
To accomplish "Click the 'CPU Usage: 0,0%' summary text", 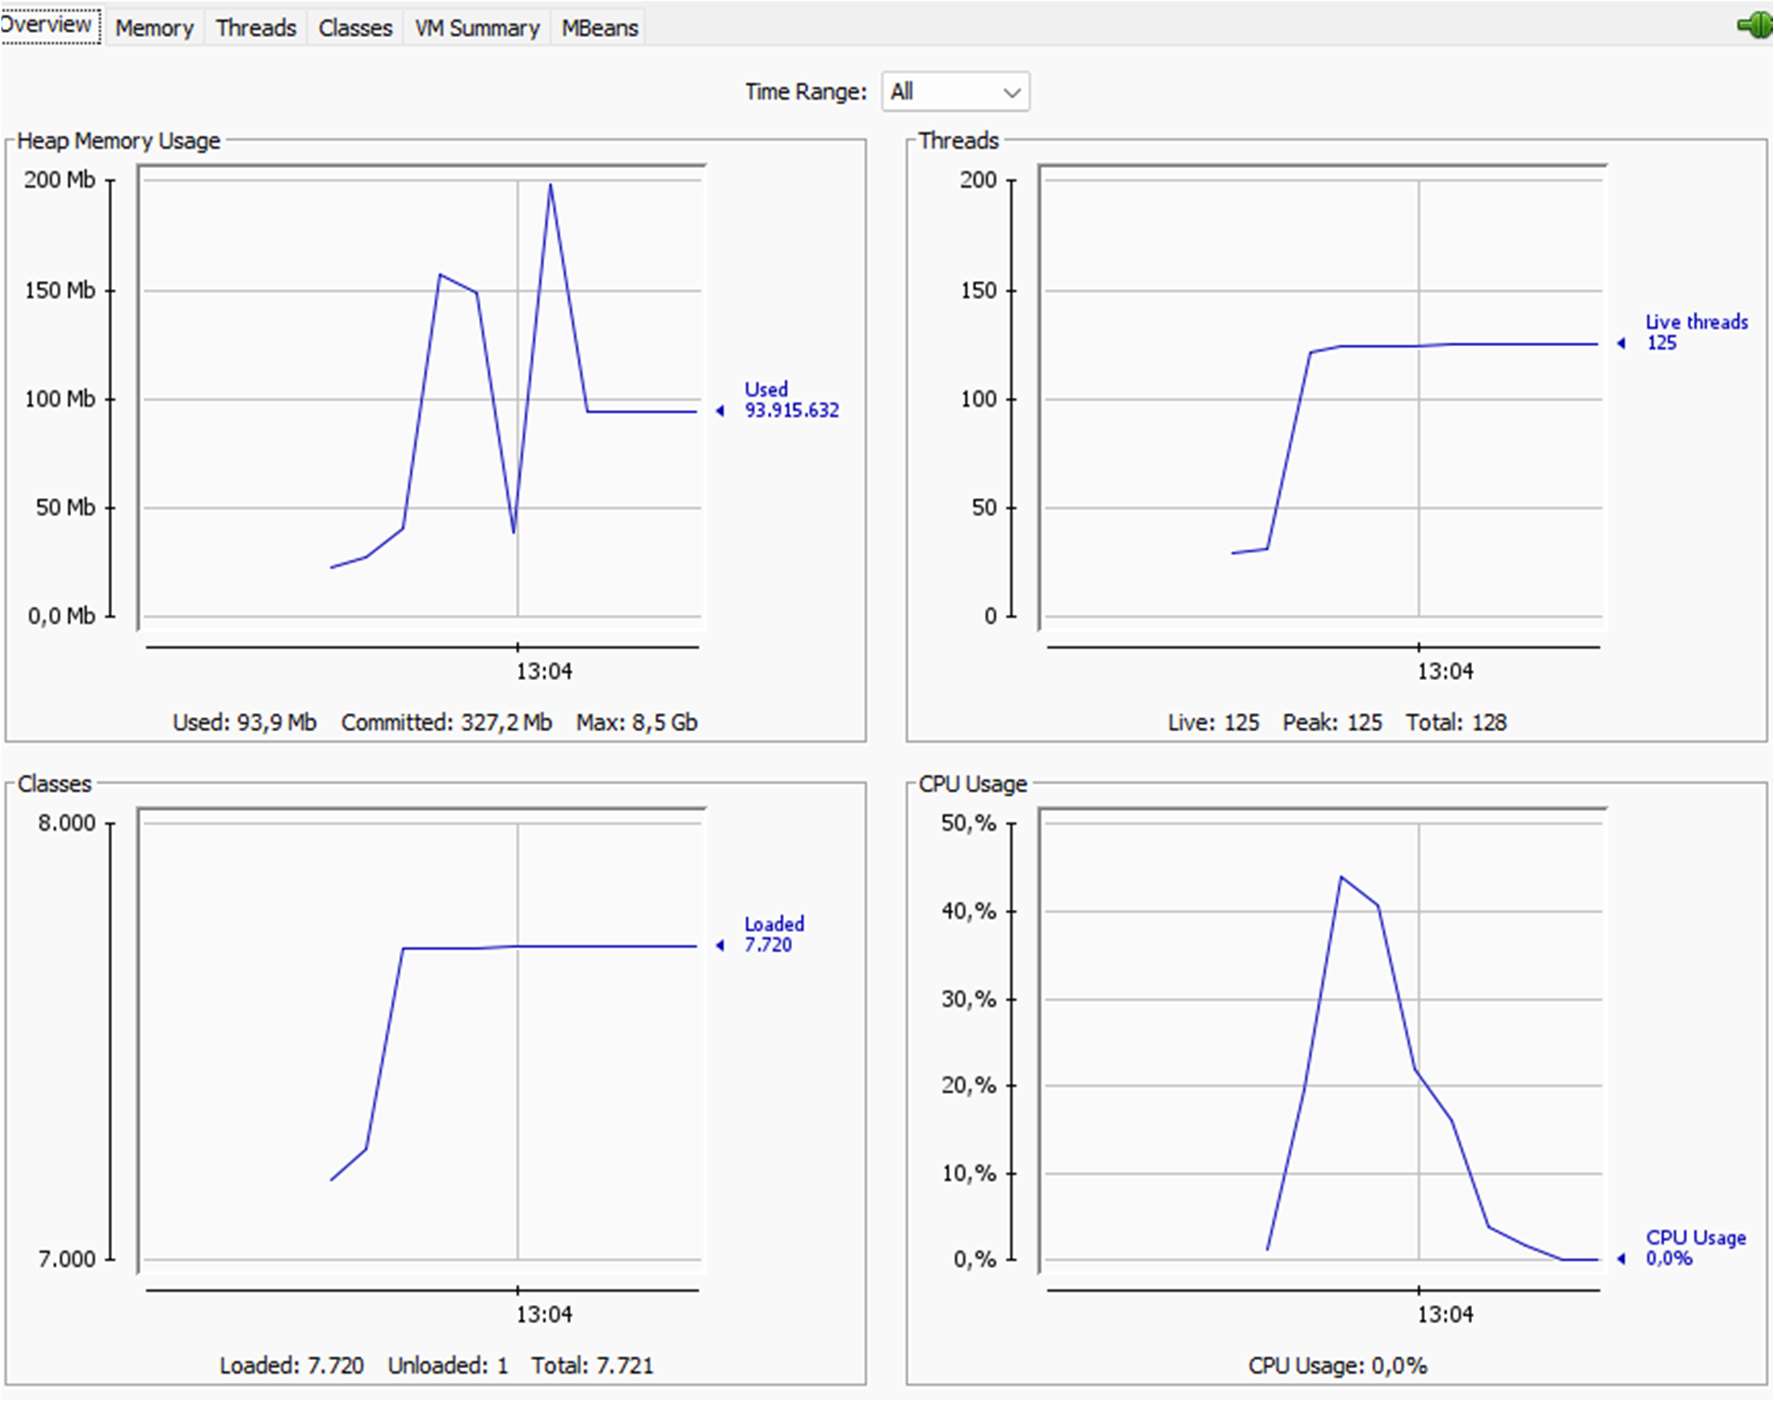I will coord(1337,1365).
